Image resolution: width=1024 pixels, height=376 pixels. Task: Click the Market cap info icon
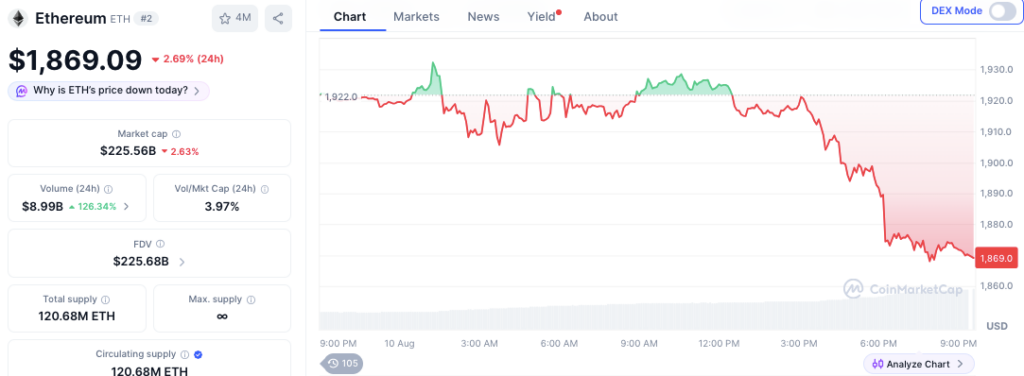(x=176, y=134)
